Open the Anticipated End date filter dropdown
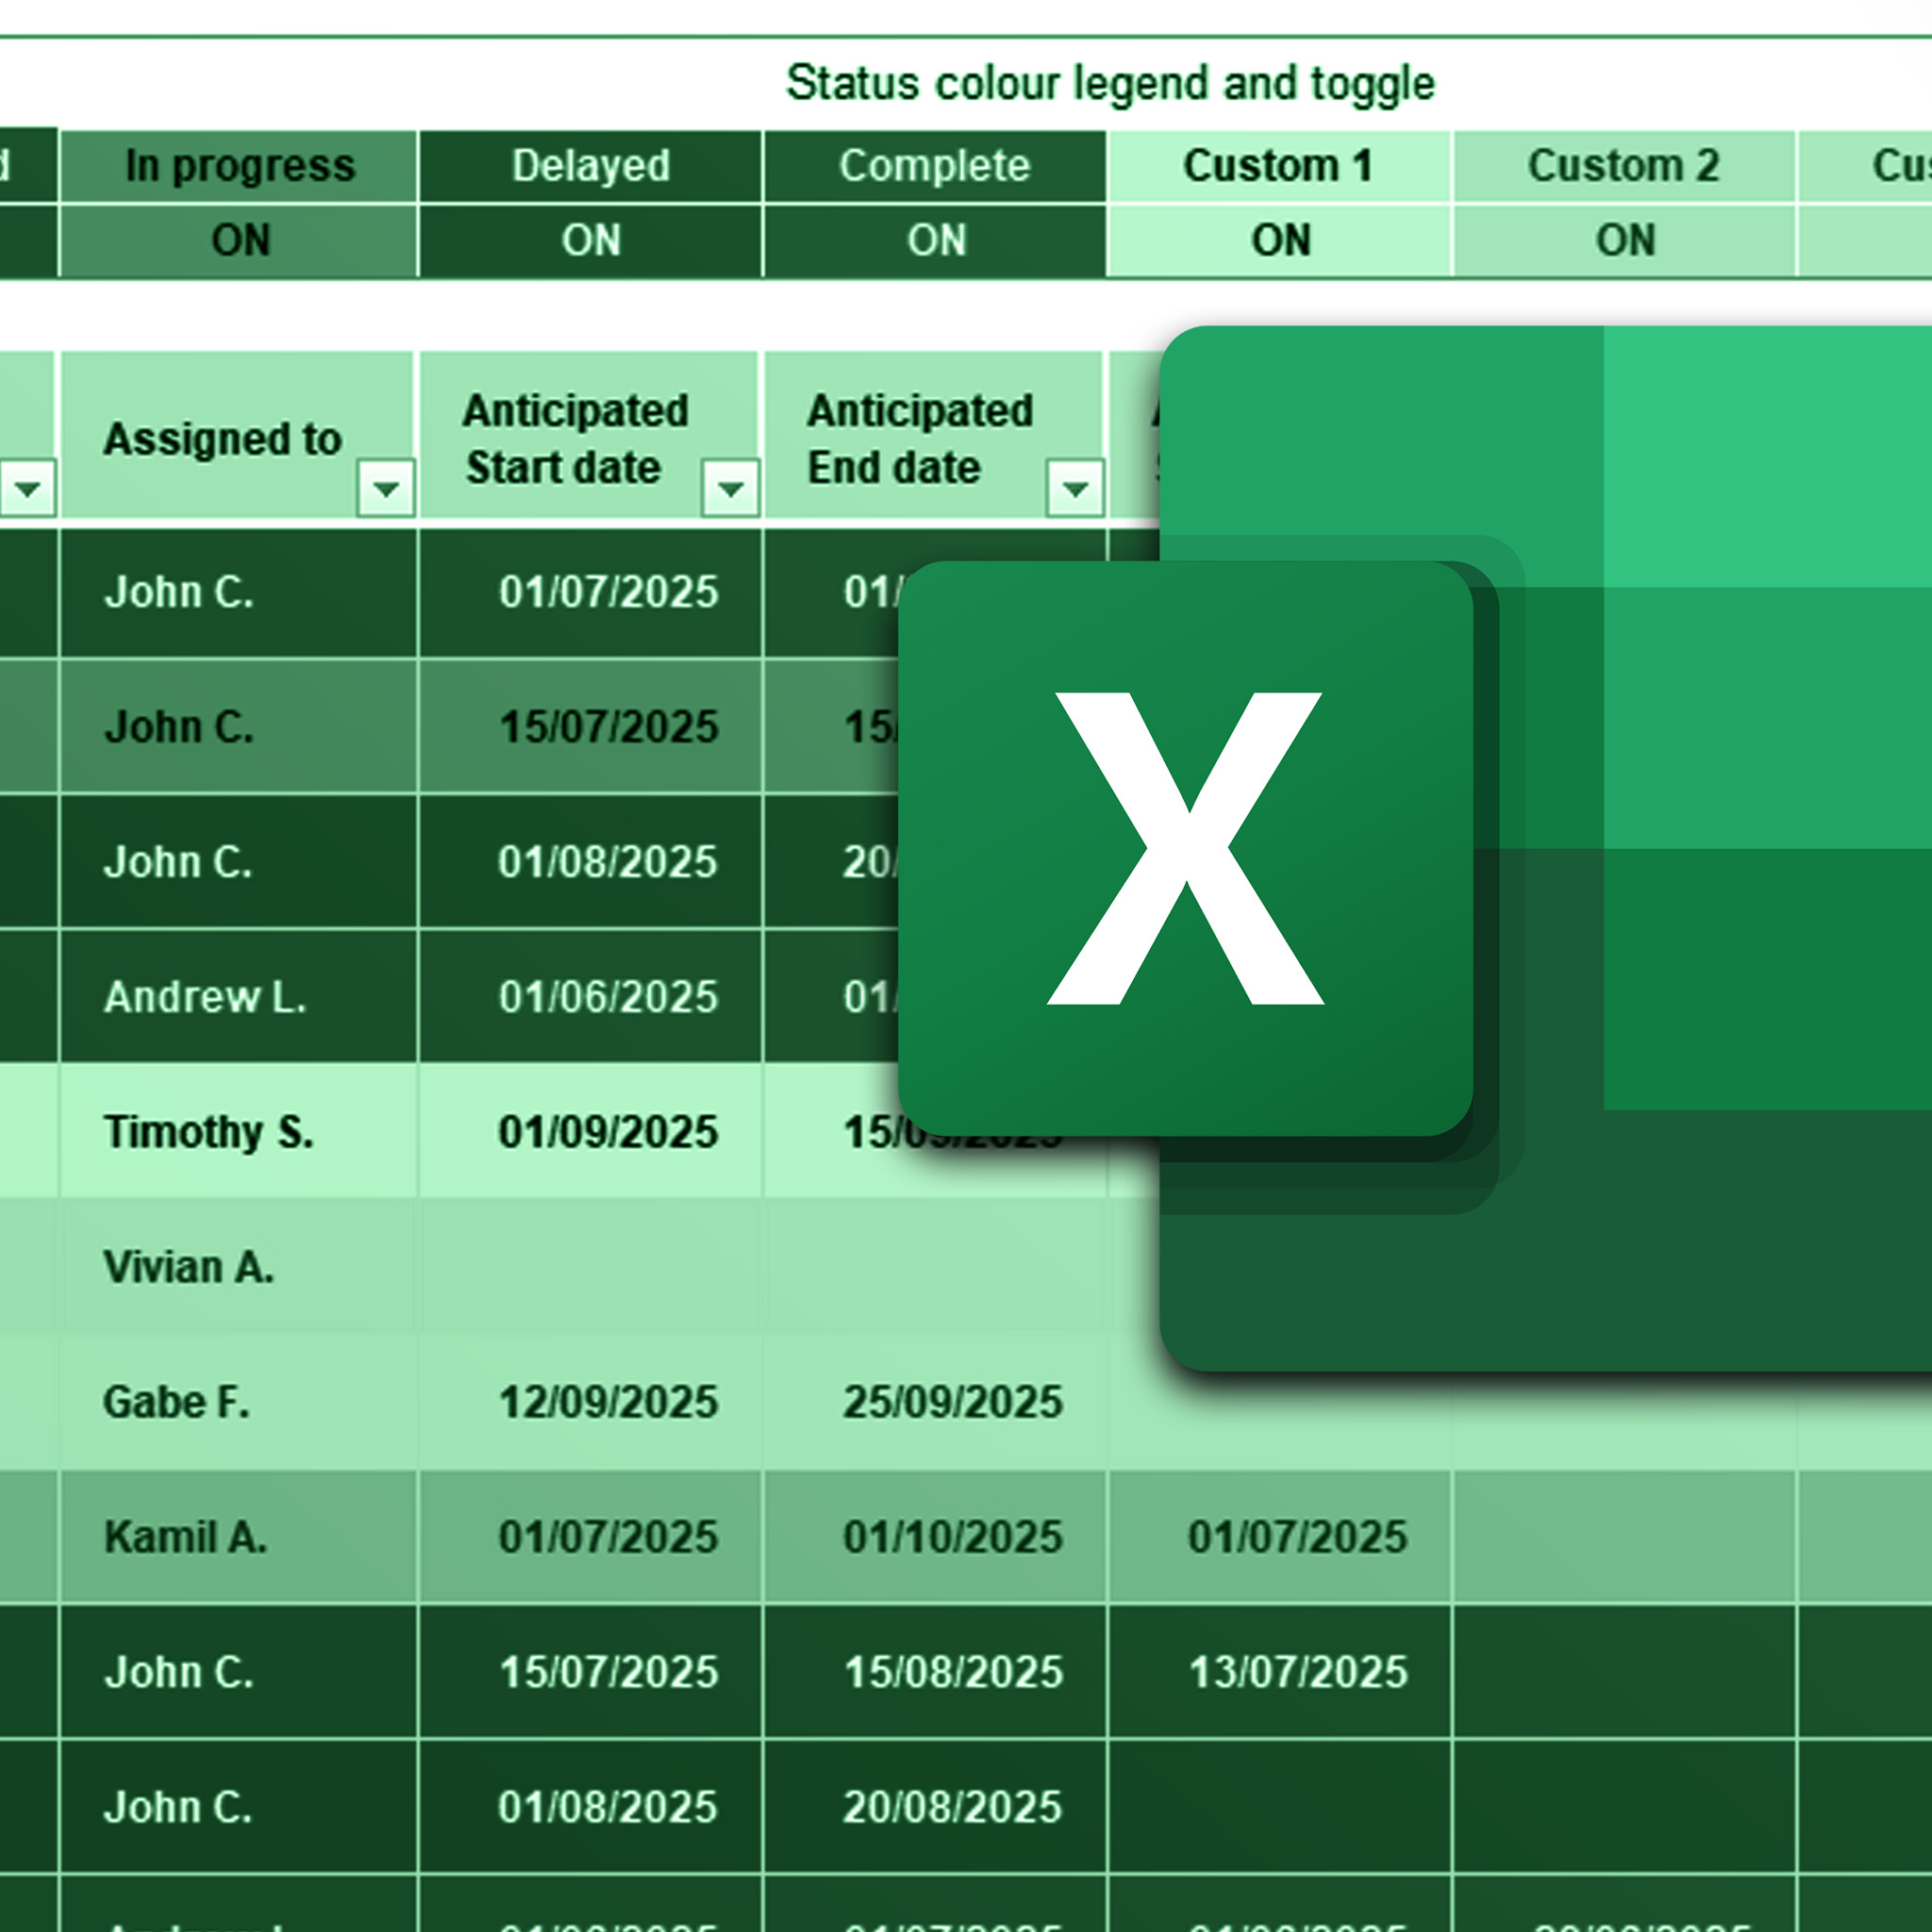This screenshot has width=1932, height=1932. pyautogui.click(x=1075, y=488)
